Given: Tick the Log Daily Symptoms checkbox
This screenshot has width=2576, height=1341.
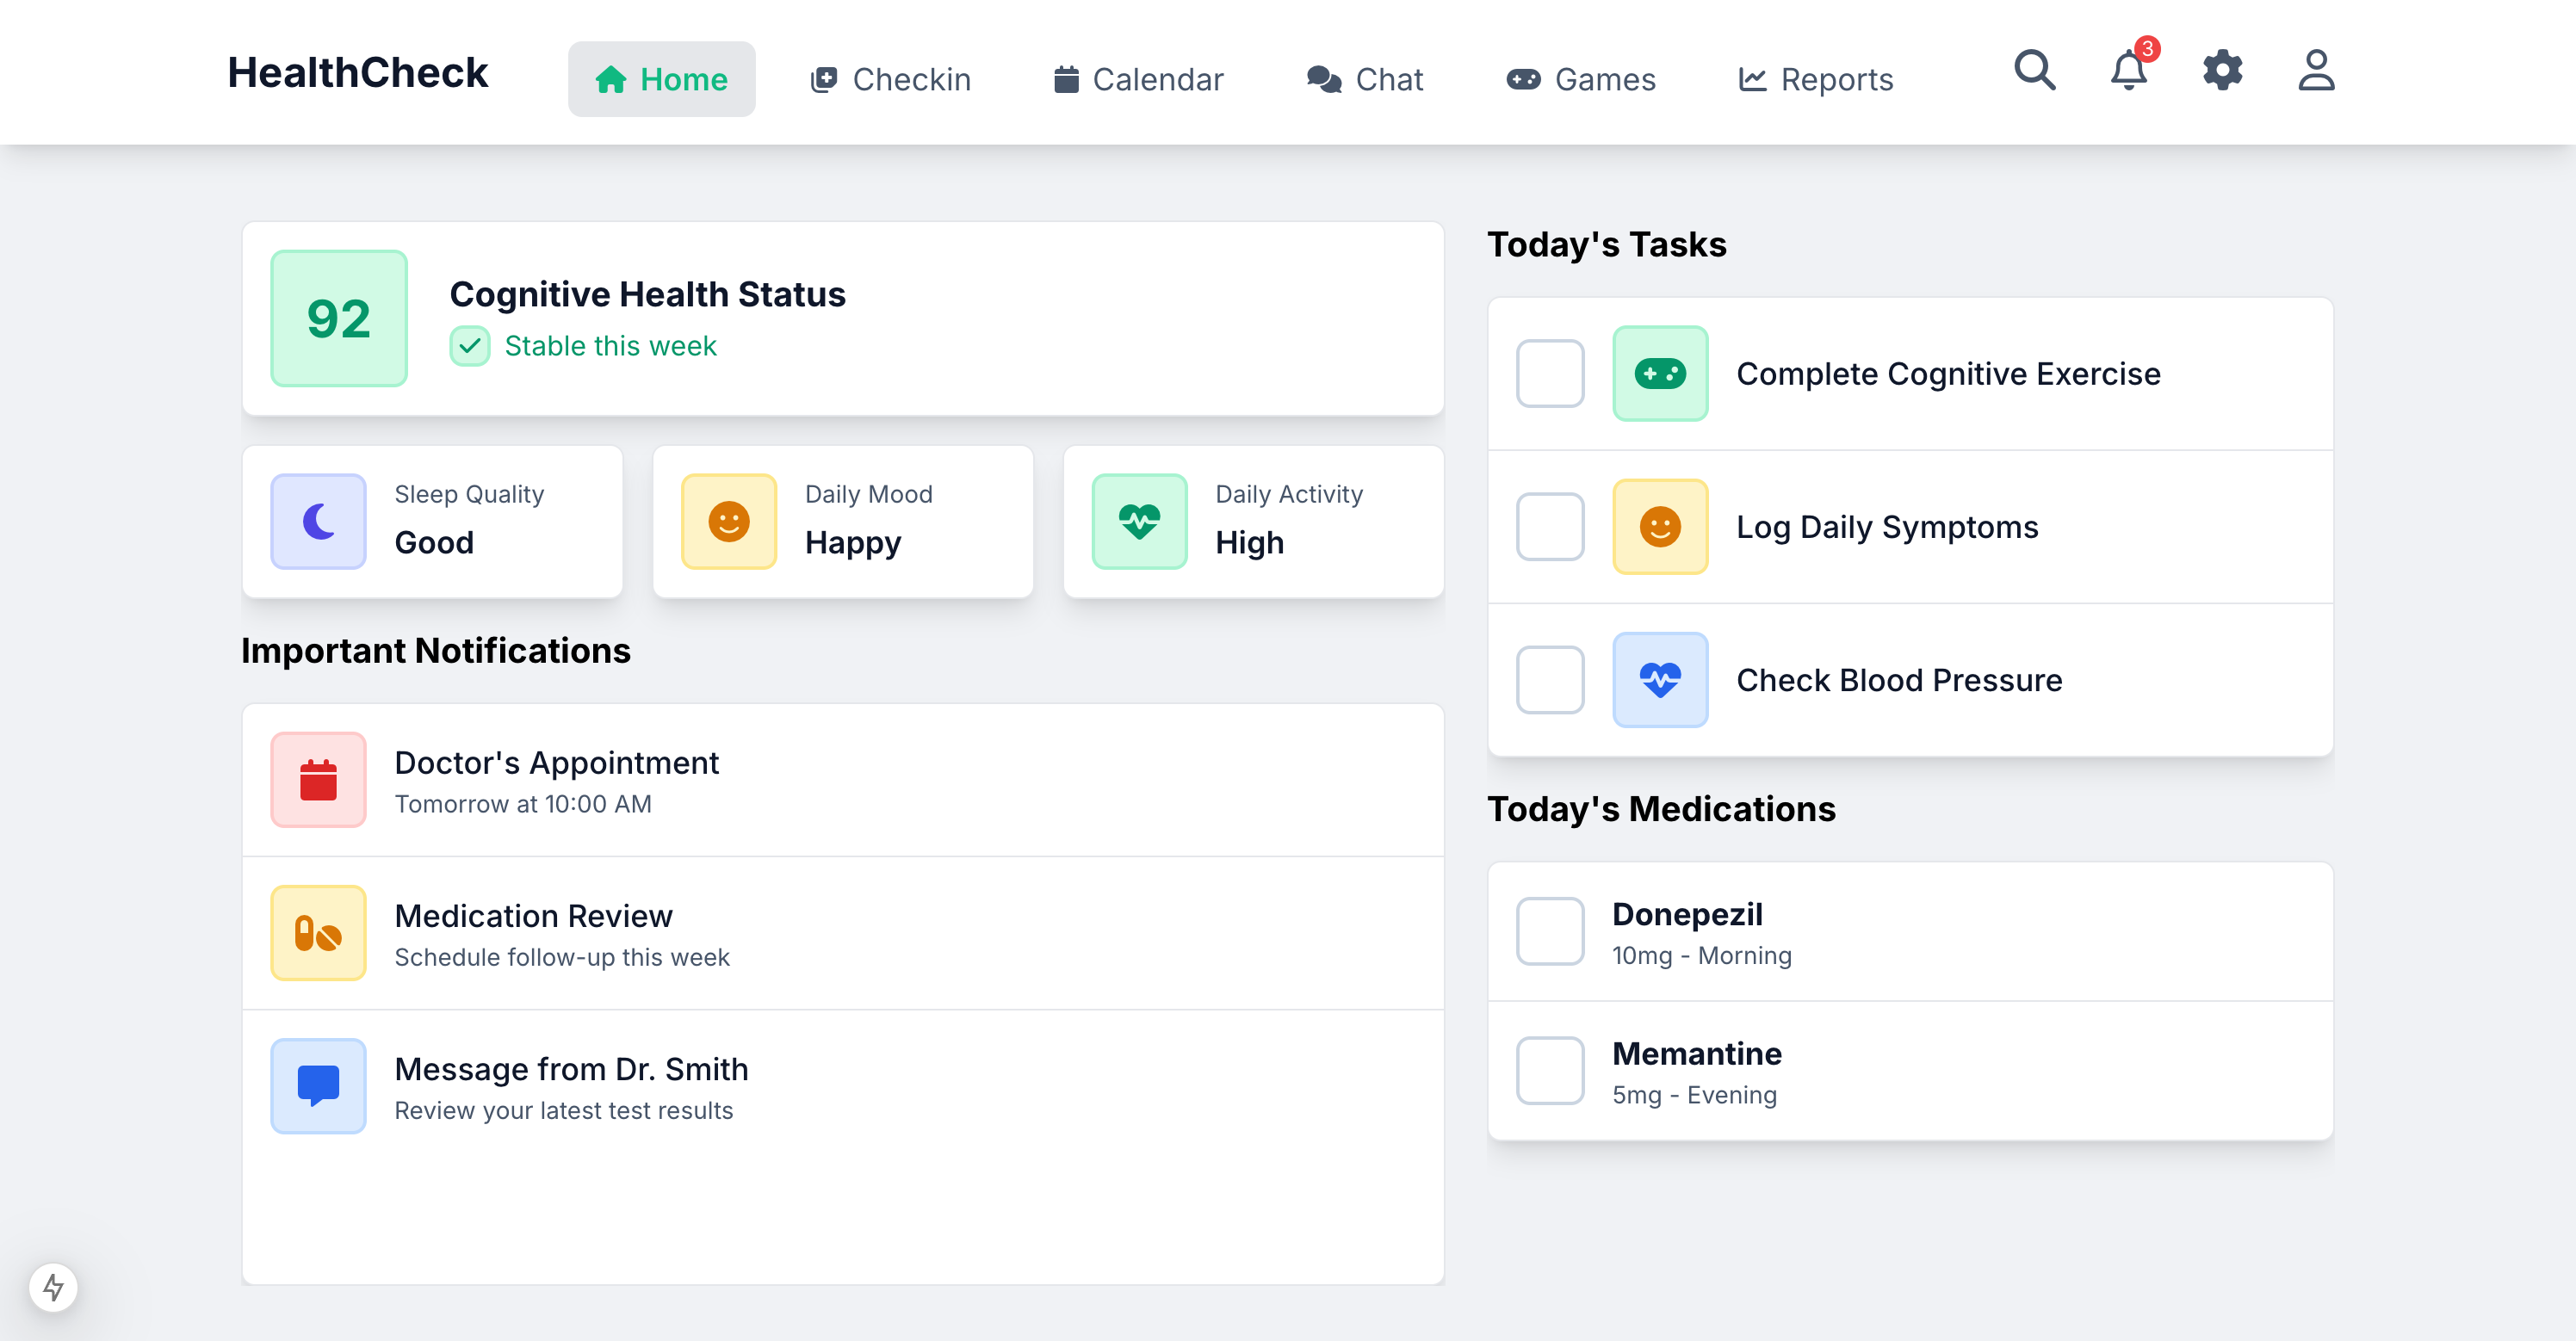Looking at the screenshot, I should pos(1549,526).
